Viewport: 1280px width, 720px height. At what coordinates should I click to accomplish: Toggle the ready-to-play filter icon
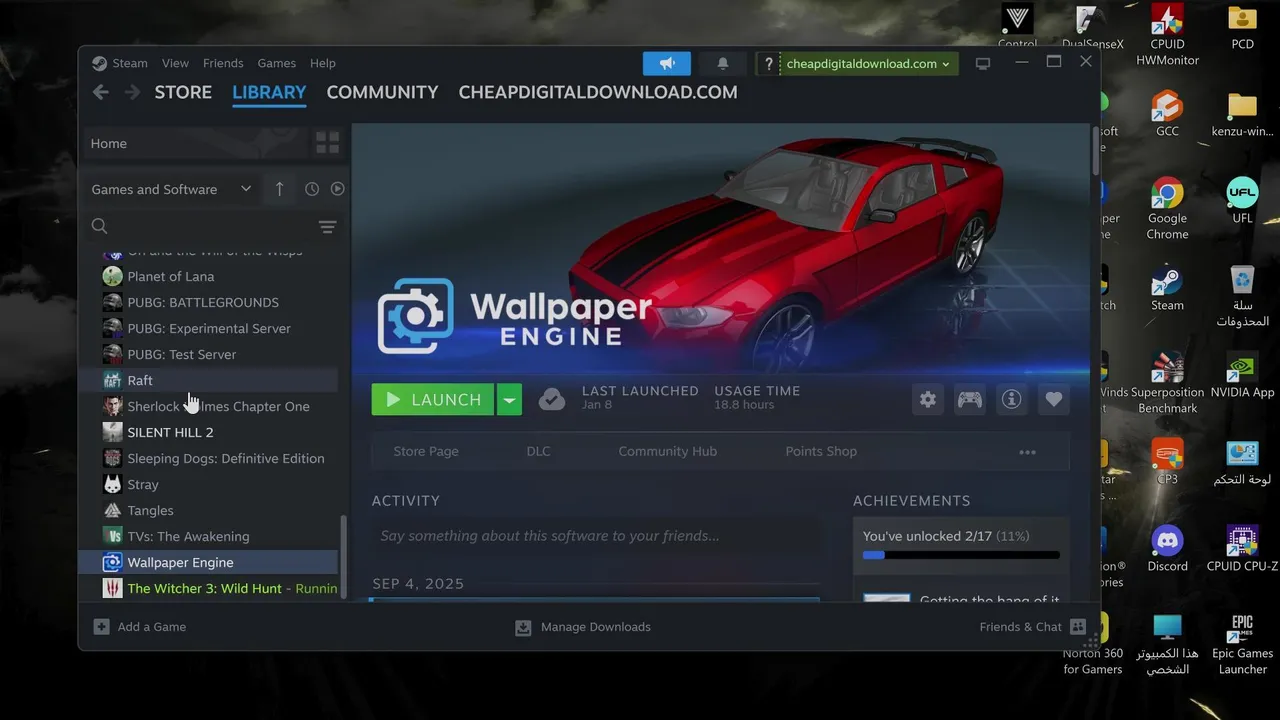pos(338,189)
